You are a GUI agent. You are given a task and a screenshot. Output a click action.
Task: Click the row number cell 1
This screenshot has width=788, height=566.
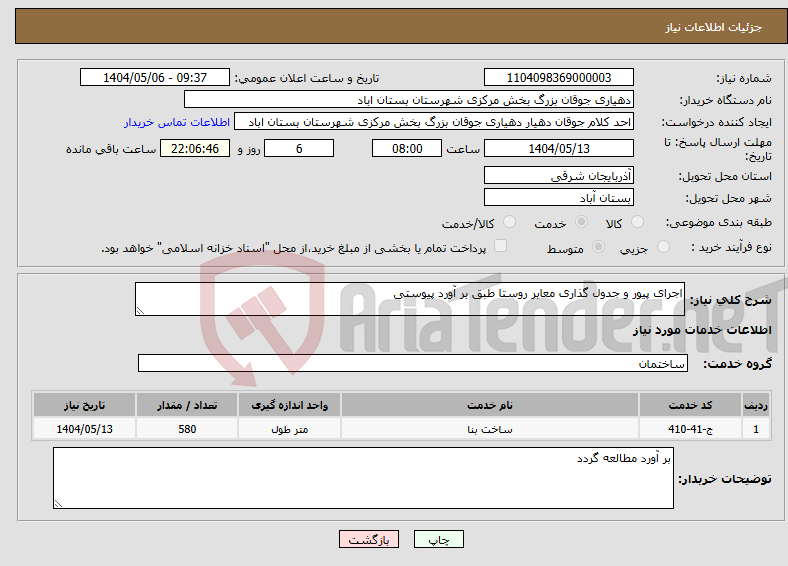[x=756, y=429]
